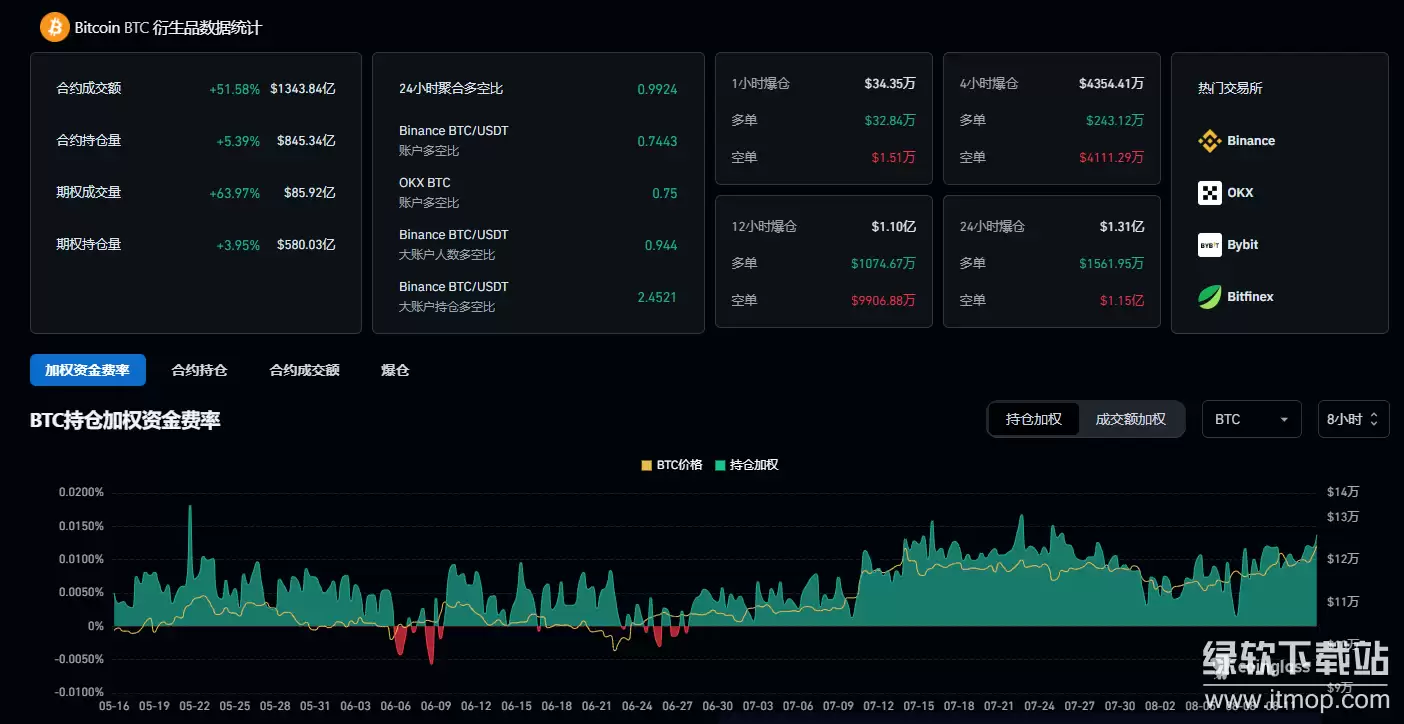Open the OKX exchange icon
The width and height of the screenshot is (1404, 724).
(x=1210, y=192)
